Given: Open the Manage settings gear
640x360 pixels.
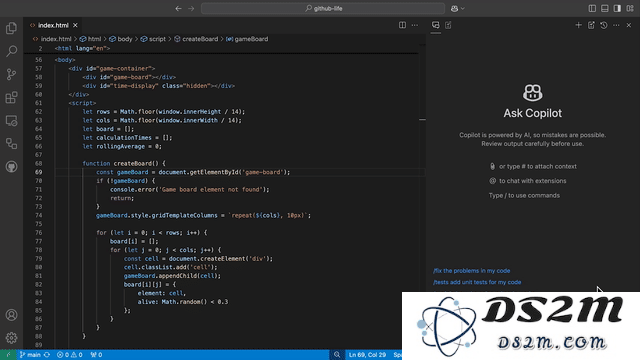Looking at the screenshot, I should [11, 338].
